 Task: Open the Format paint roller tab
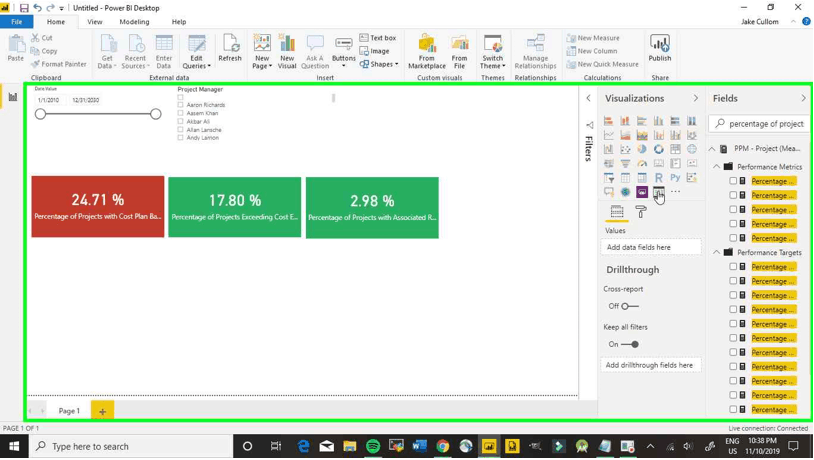(x=641, y=212)
